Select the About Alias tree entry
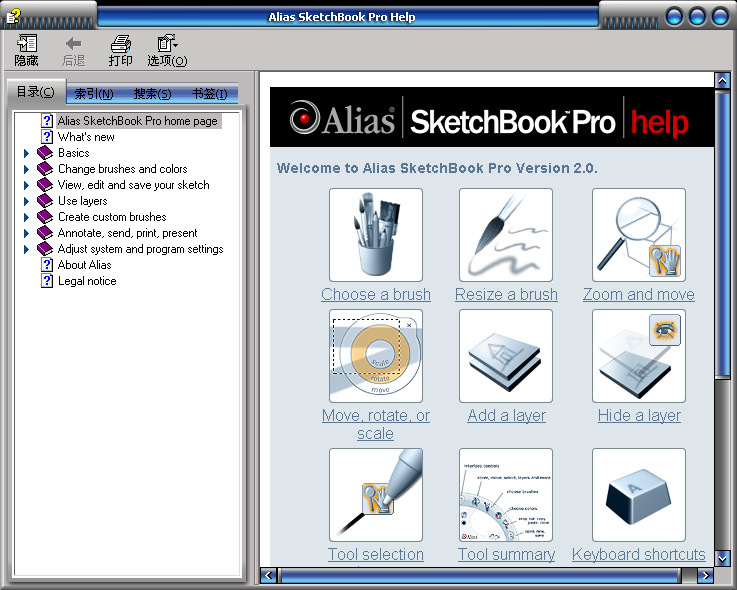737x590 pixels. (85, 265)
